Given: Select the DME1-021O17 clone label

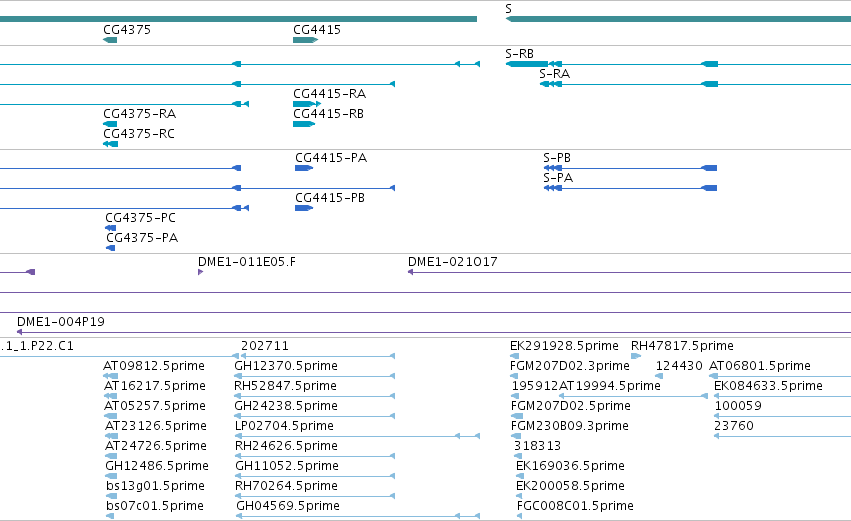Looking at the screenshot, I should [x=453, y=262].
